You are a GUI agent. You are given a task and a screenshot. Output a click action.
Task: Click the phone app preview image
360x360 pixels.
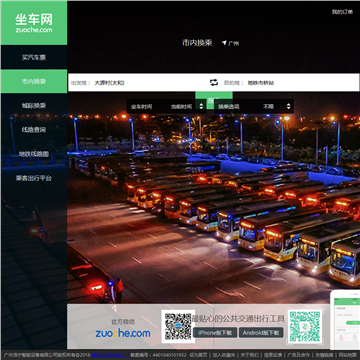(345, 319)
